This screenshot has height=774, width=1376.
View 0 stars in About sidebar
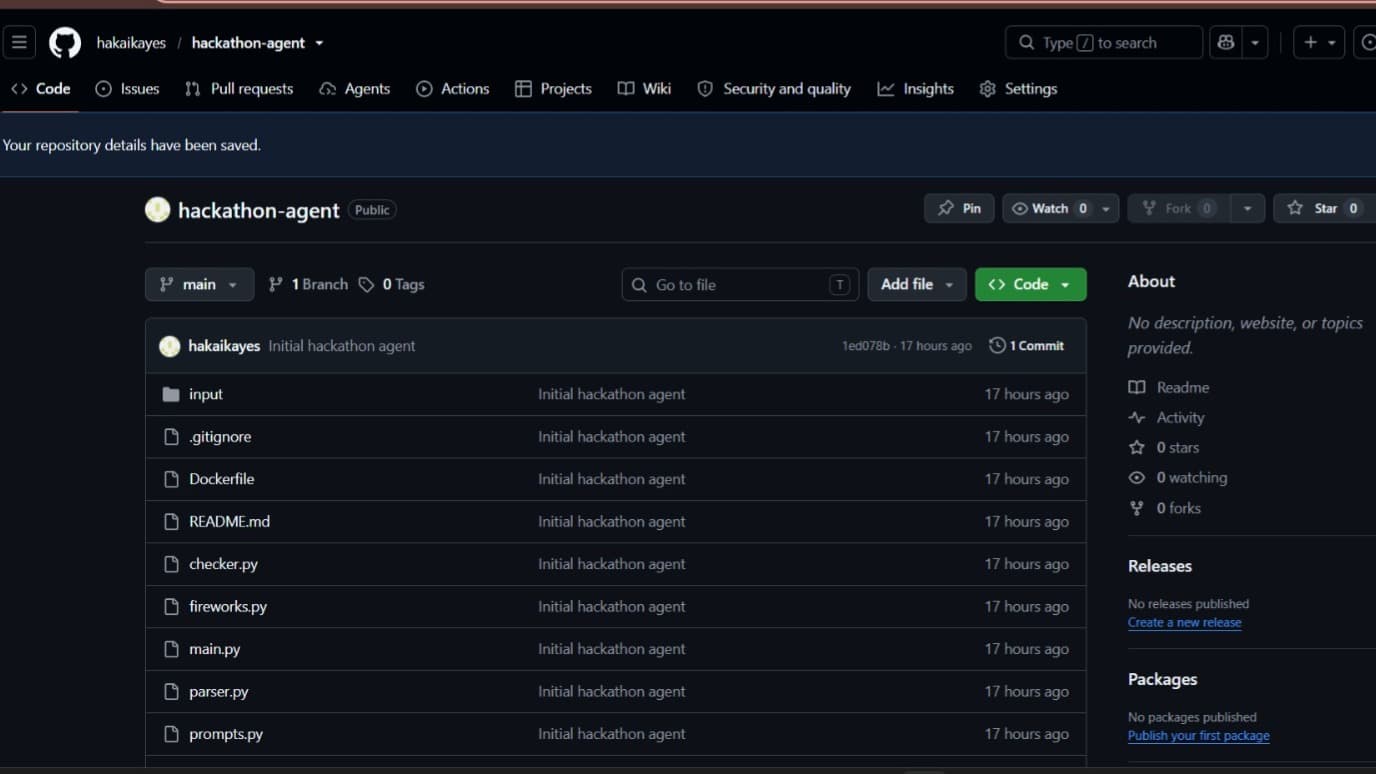(x=1164, y=447)
